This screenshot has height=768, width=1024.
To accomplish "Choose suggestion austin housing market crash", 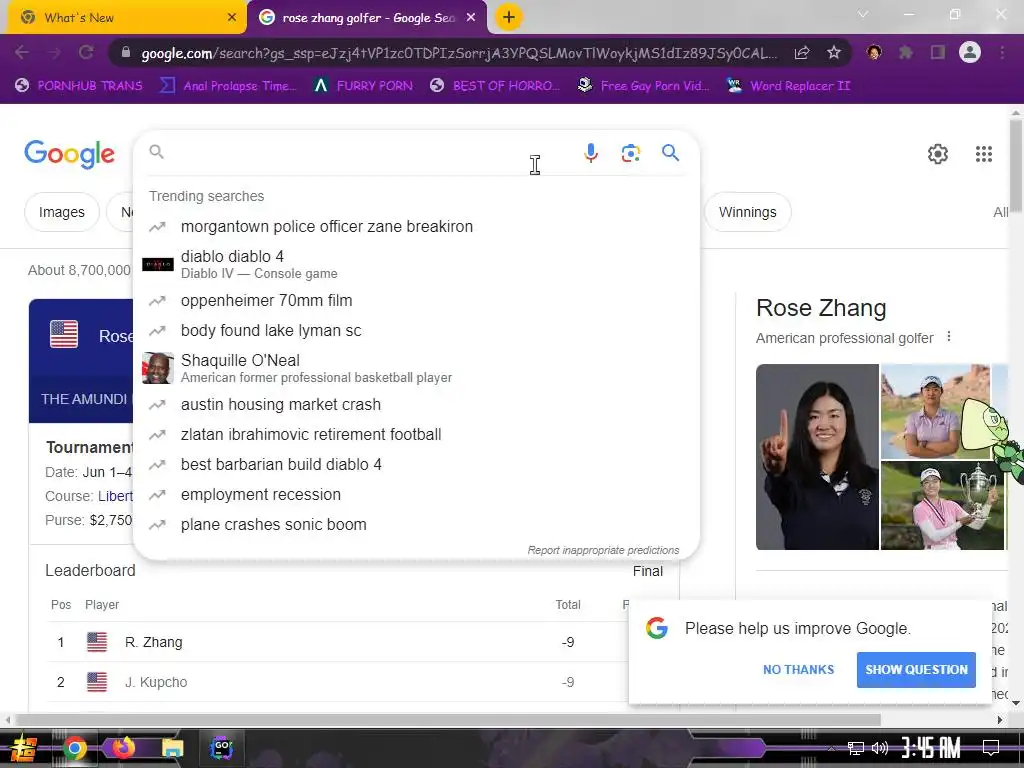I will click(416, 404).
